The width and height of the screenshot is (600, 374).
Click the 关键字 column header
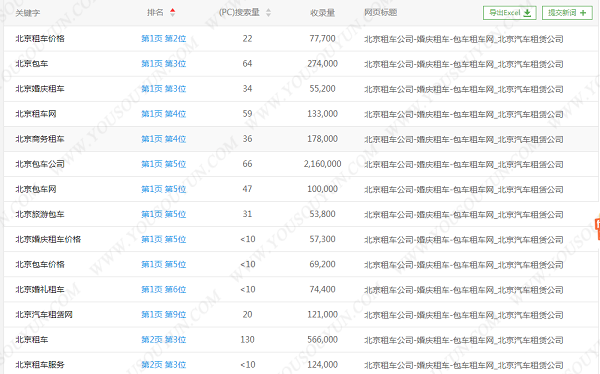click(28, 13)
